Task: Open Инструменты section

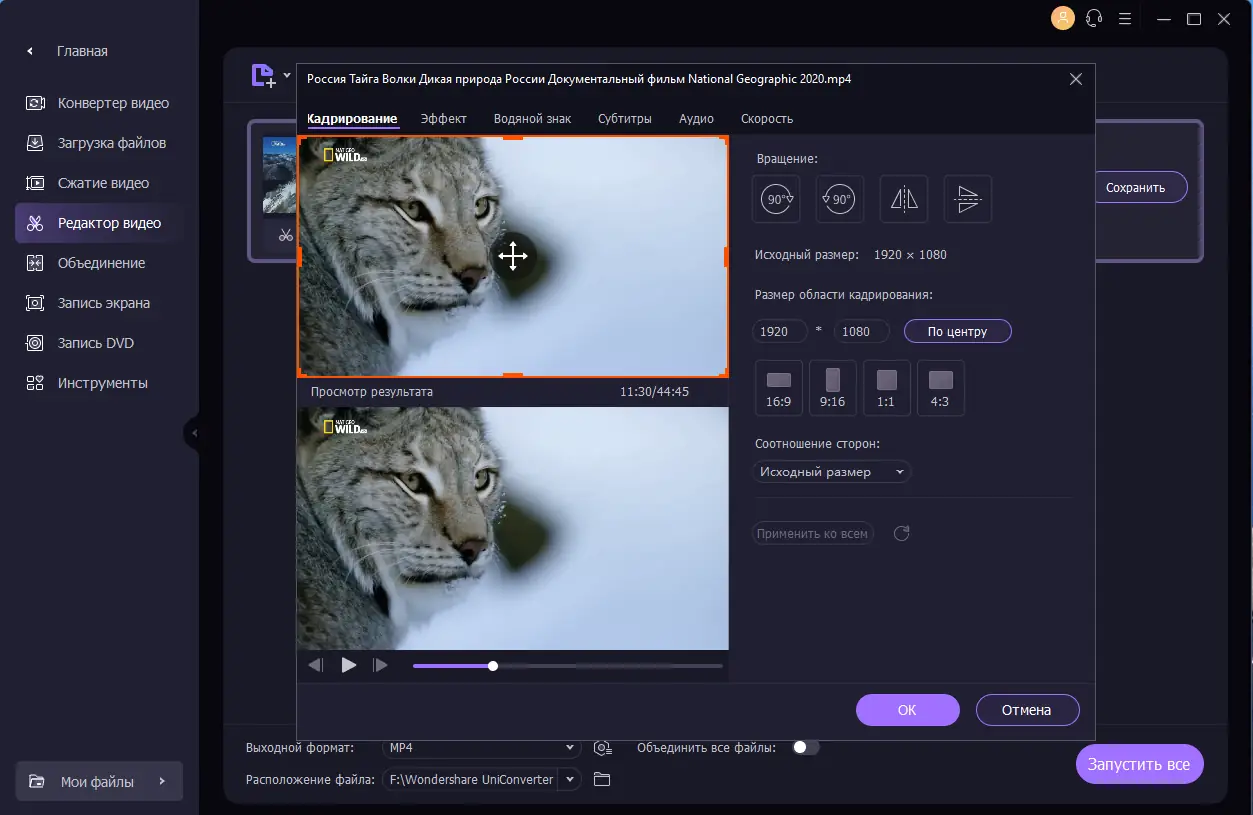Action: tap(98, 383)
